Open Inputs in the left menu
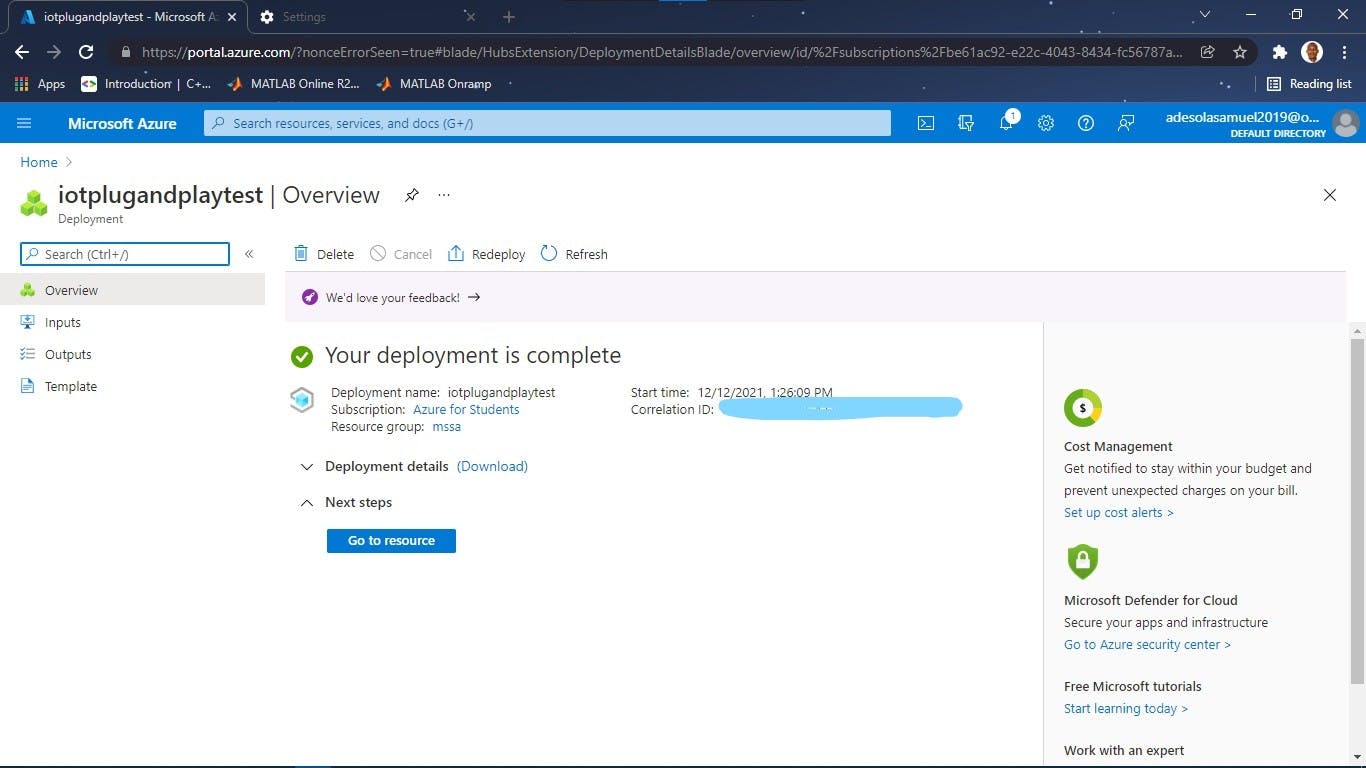1366x768 pixels. point(132,322)
